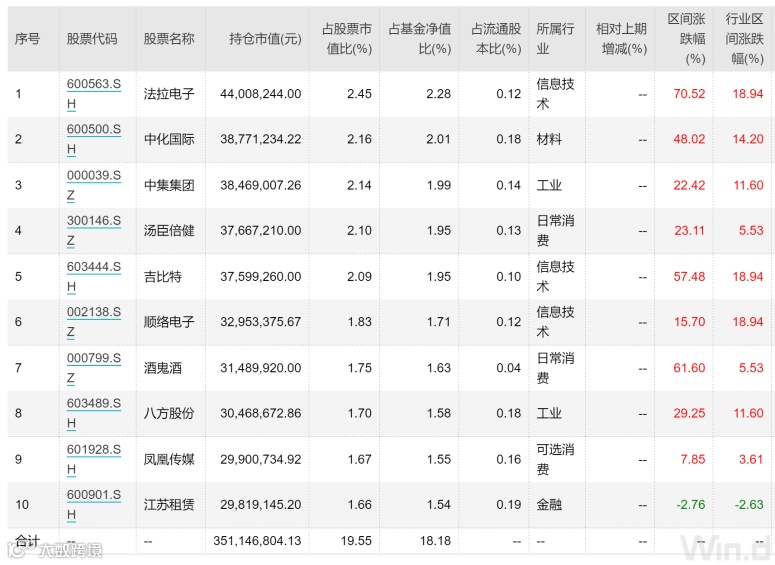Viewport: 775px width, 565px height.
Task: Click total stock ratio 19.55
Action: (x=356, y=541)
